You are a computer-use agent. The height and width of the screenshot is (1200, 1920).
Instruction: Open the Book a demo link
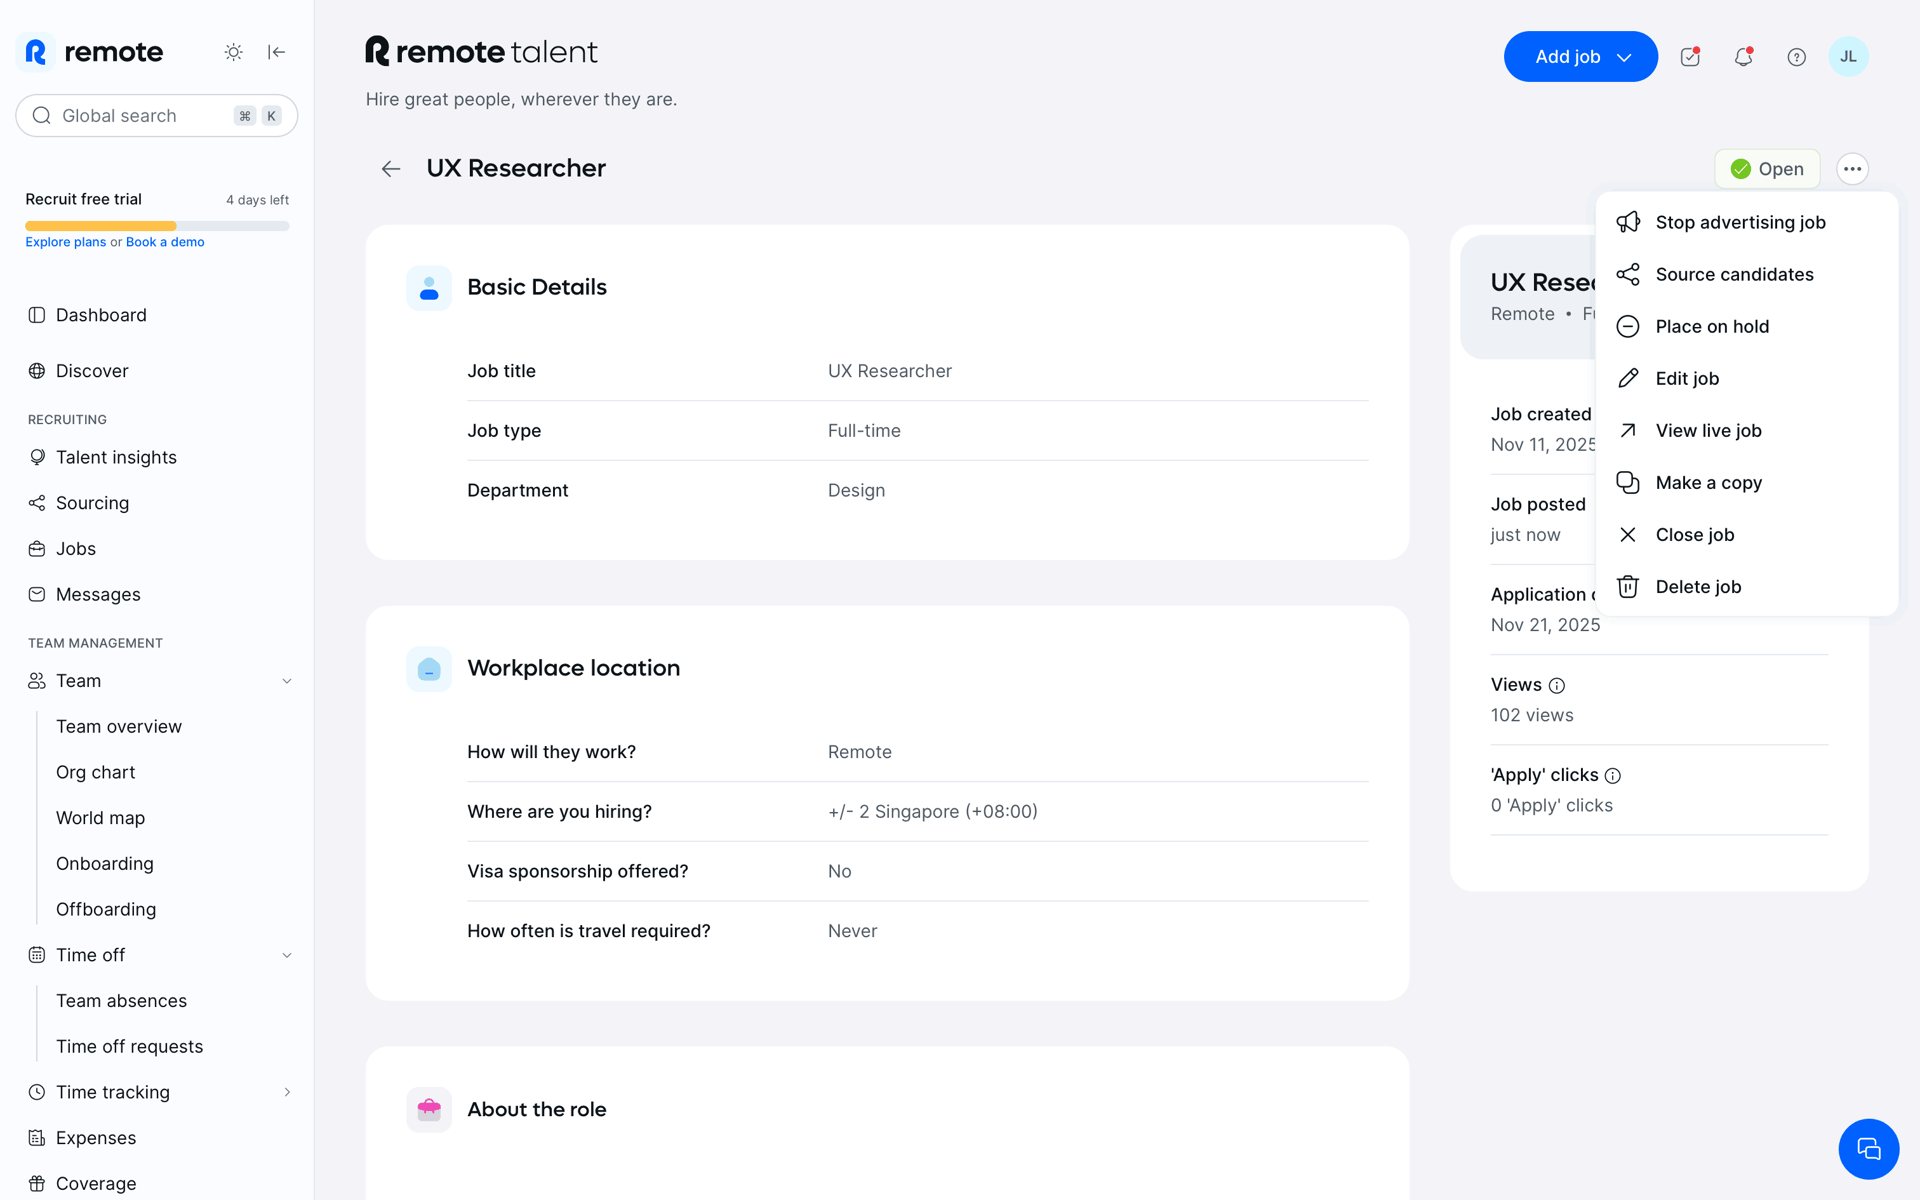coord(165,242)
